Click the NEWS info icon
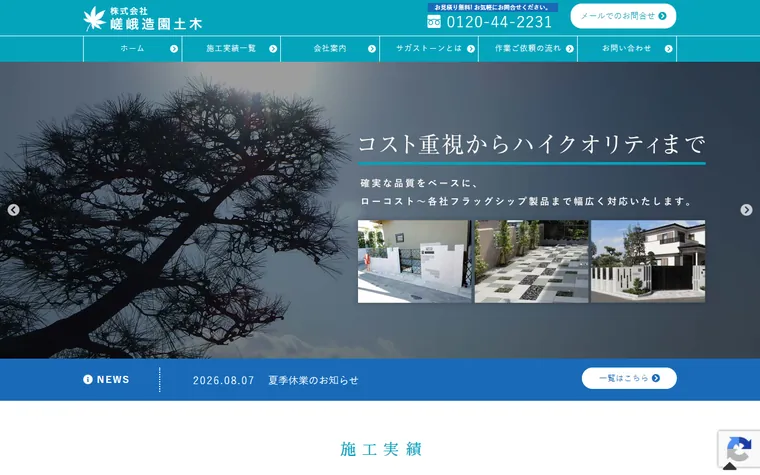The width and height of the screenshot is (760, 475). coord(88,380)
